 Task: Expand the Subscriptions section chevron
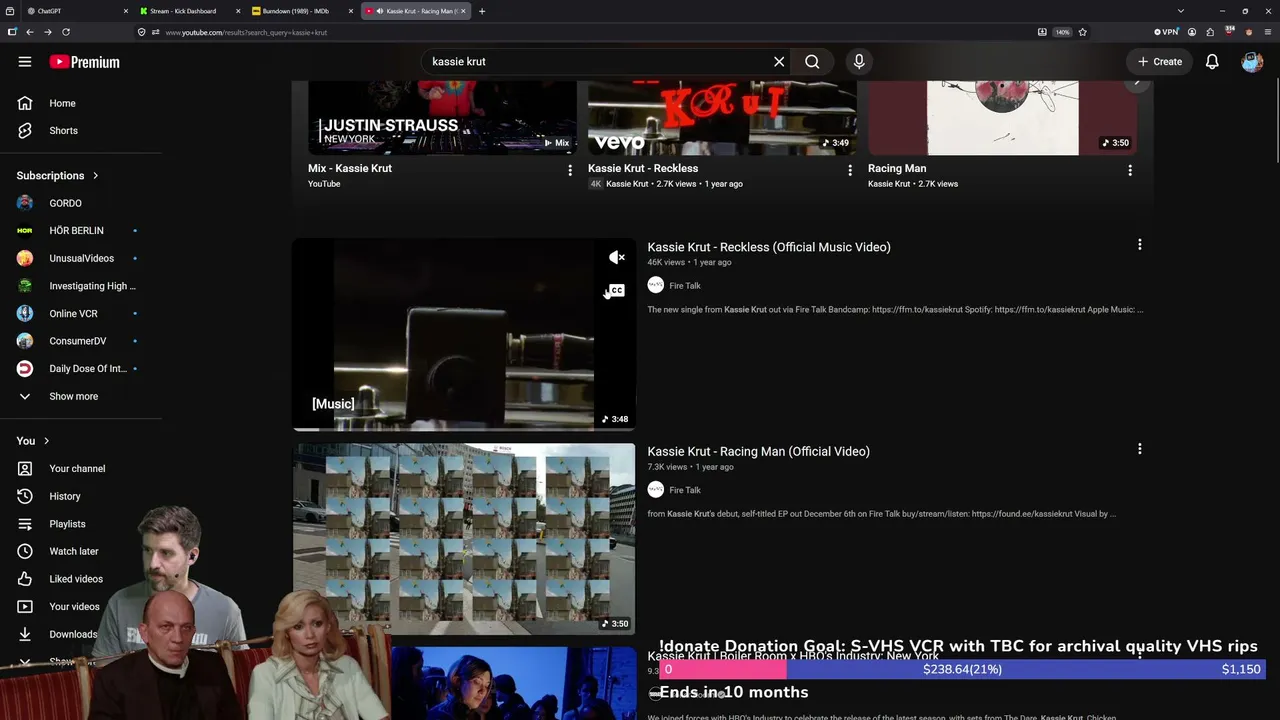(96, 176)
